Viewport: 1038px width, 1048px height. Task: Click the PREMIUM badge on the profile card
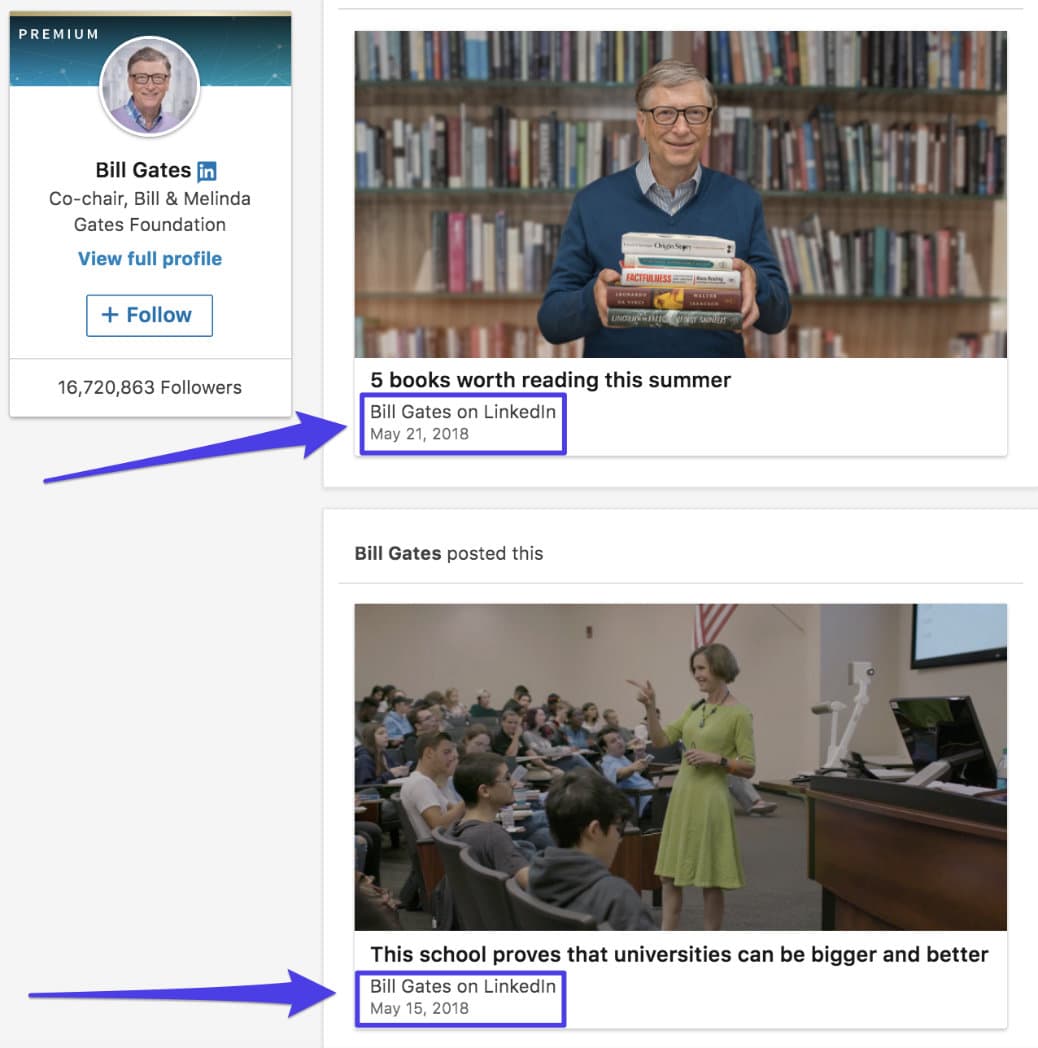[58, 33]
